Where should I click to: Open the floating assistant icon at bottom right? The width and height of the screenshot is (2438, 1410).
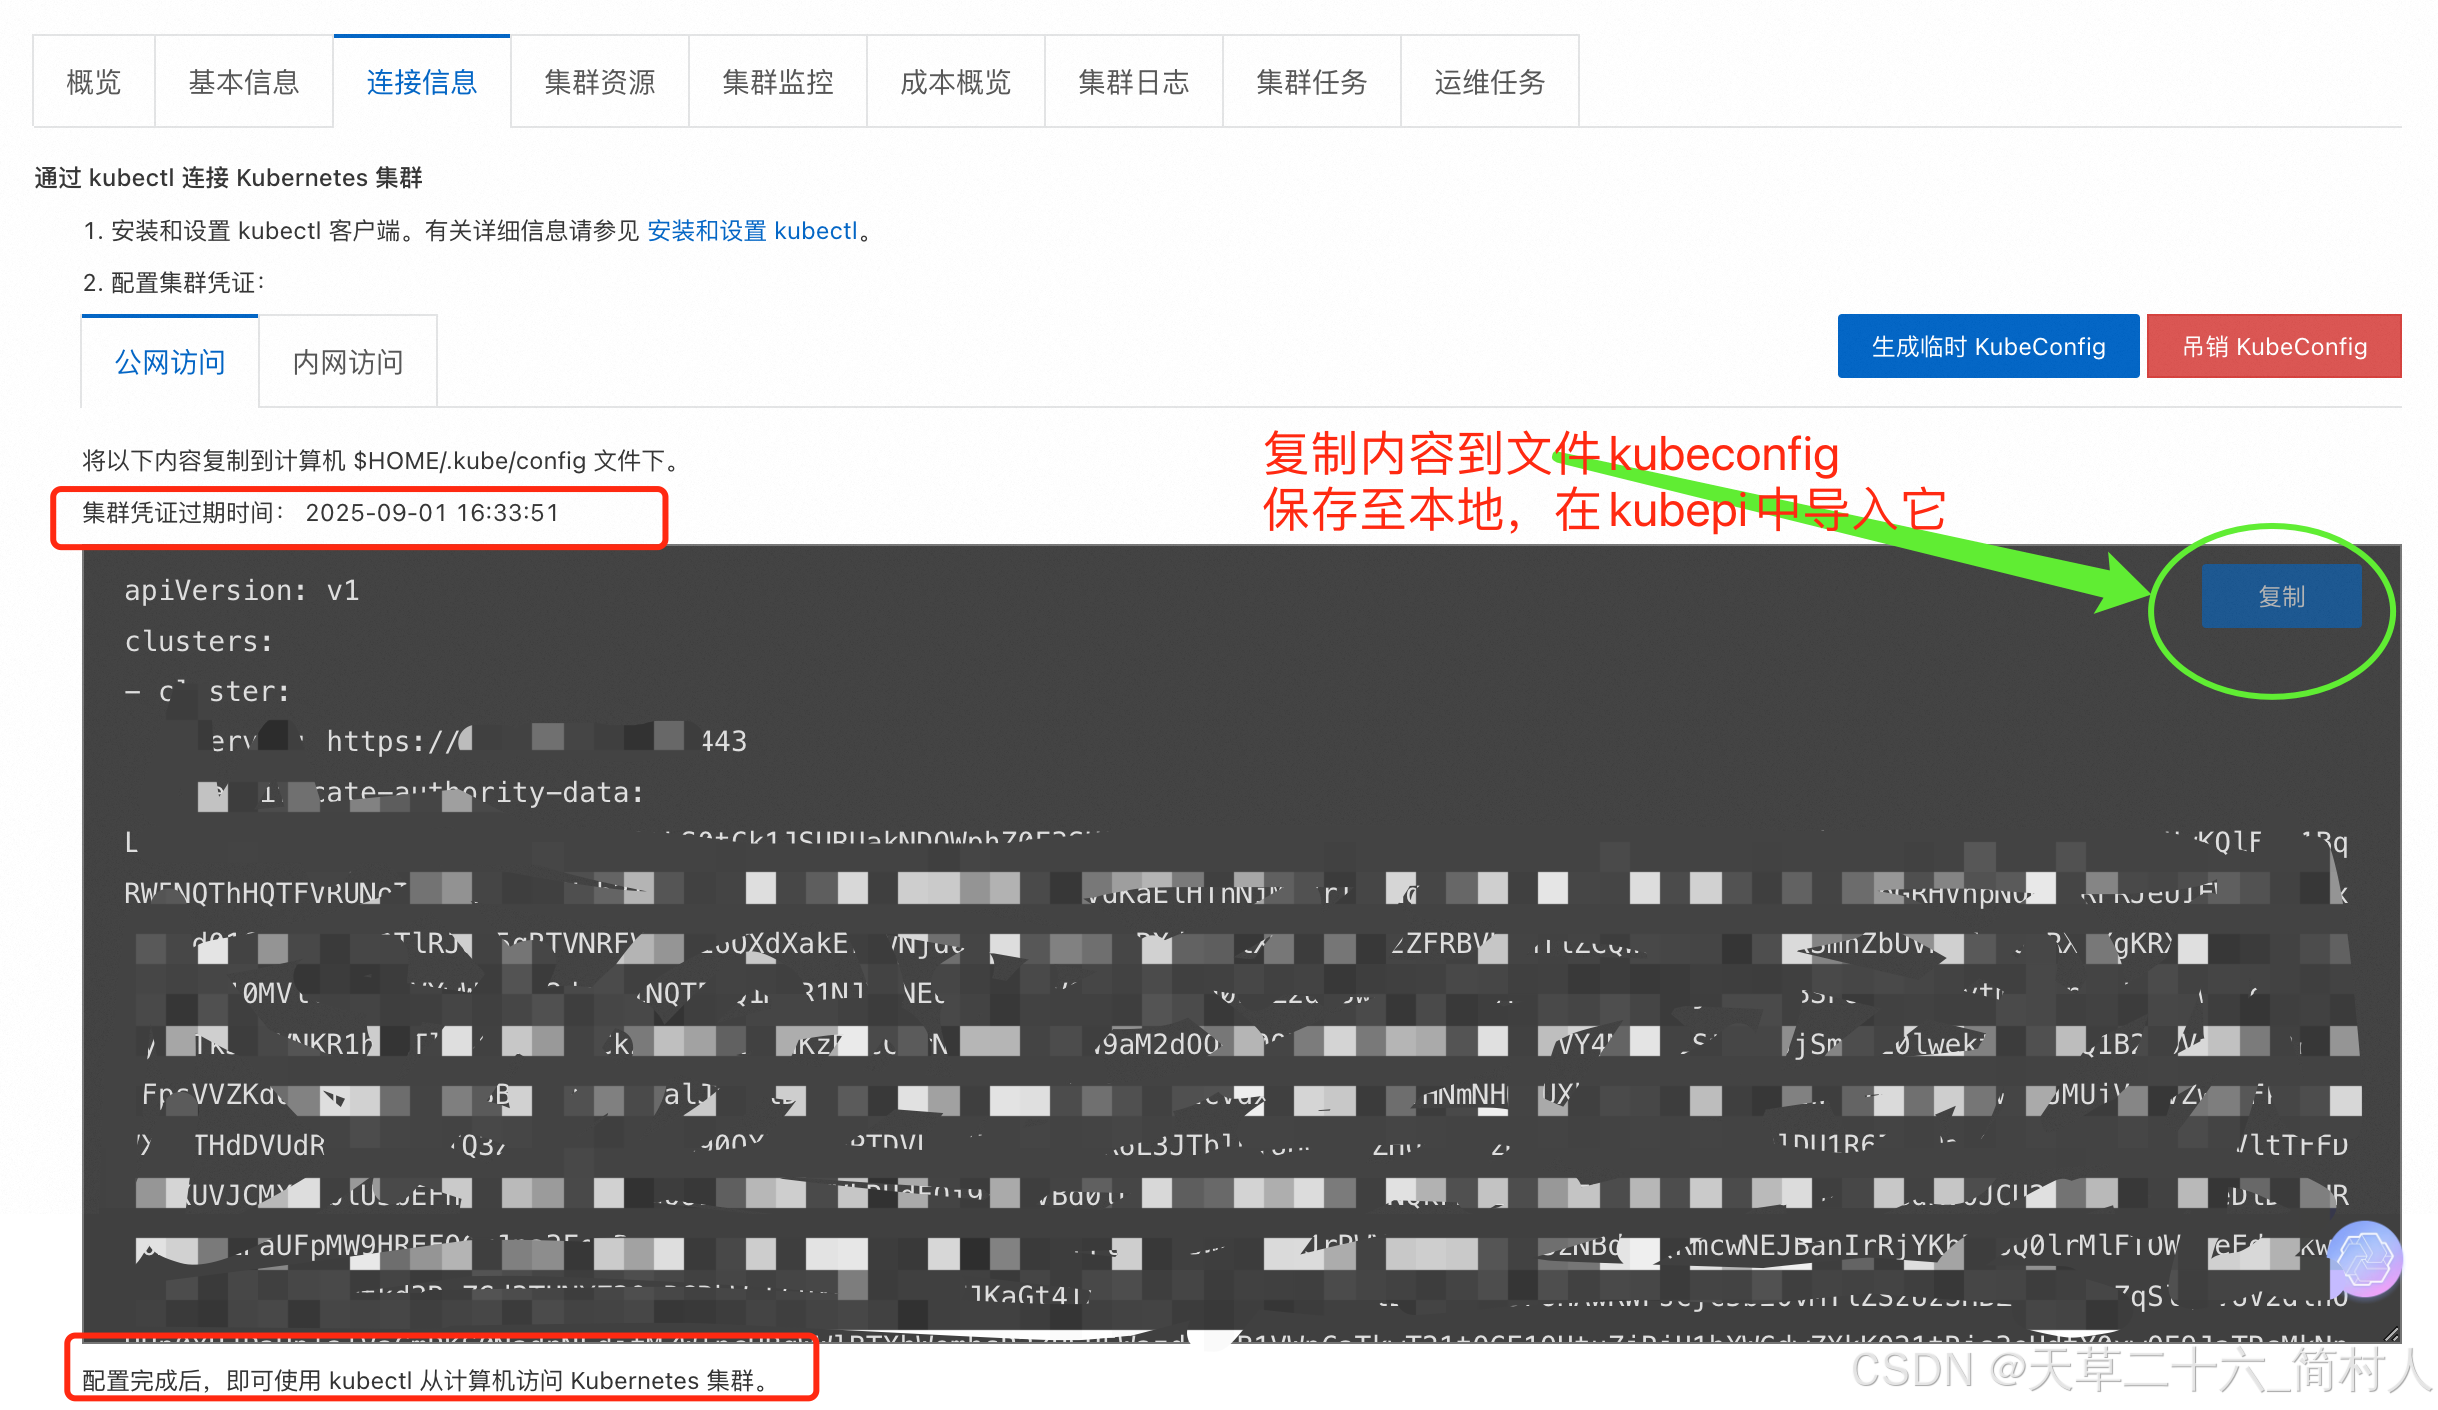point(2365,1259)
